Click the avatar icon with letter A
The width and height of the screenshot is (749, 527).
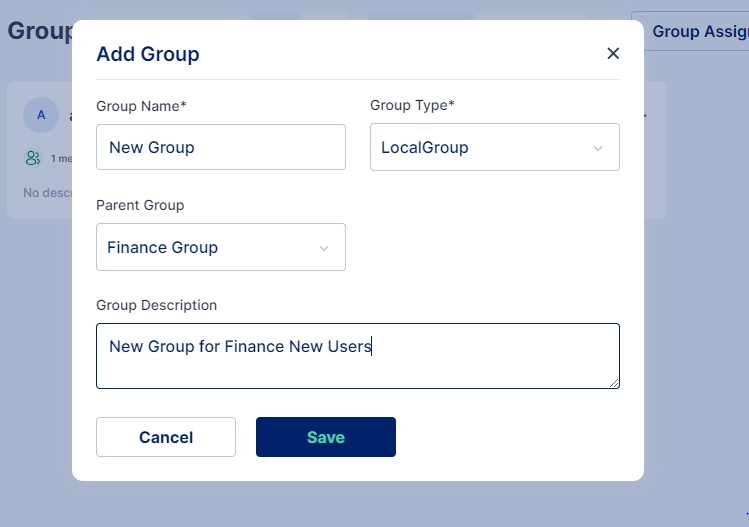tap(41, 115)
